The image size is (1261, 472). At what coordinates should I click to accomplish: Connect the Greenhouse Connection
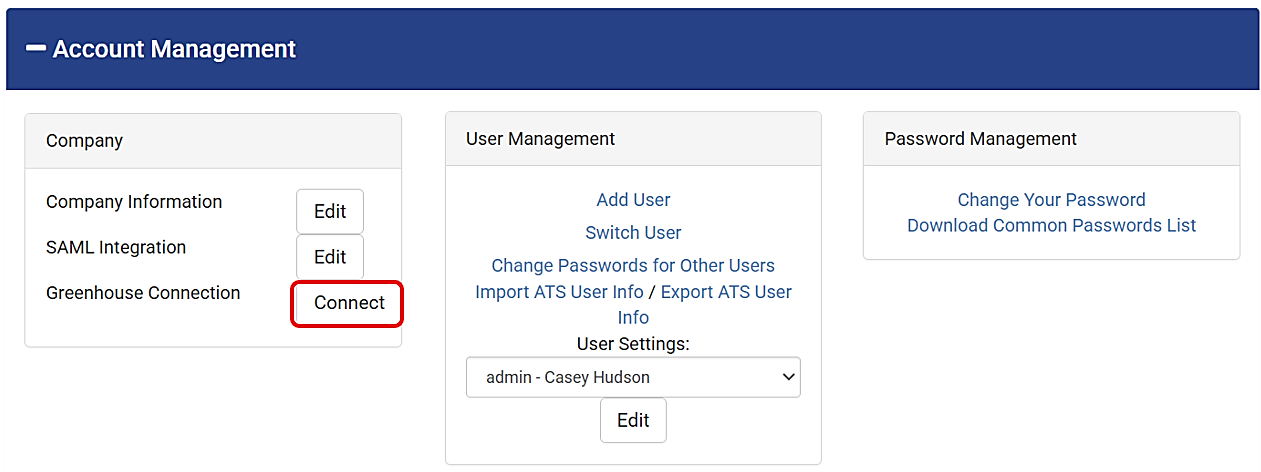[349, 303]
